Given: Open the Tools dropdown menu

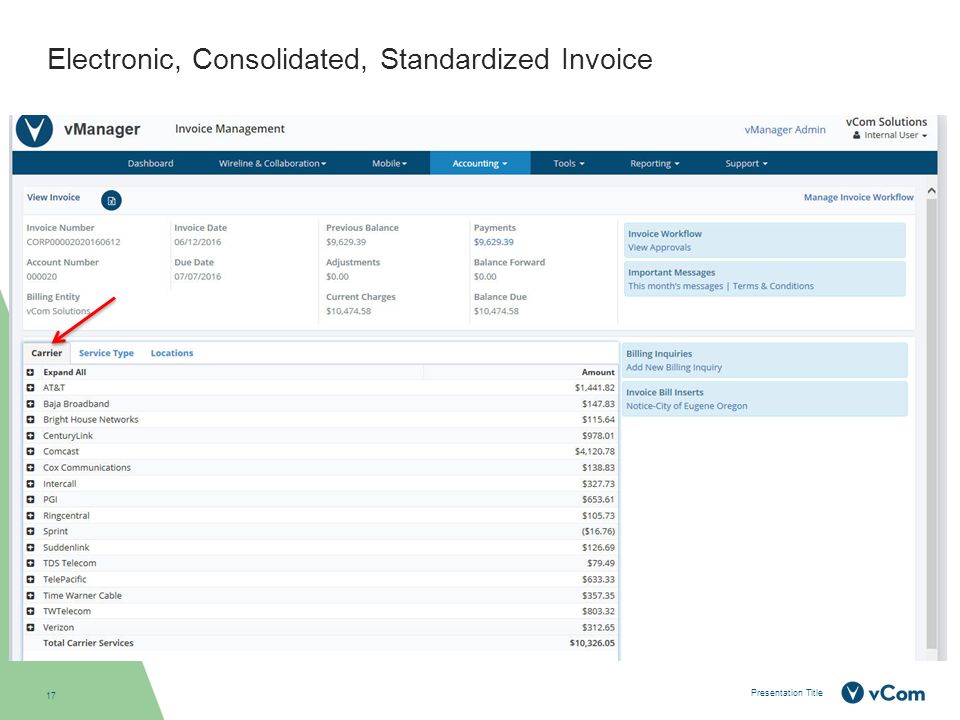Looking at the screenshot, I should click(569, 163).
